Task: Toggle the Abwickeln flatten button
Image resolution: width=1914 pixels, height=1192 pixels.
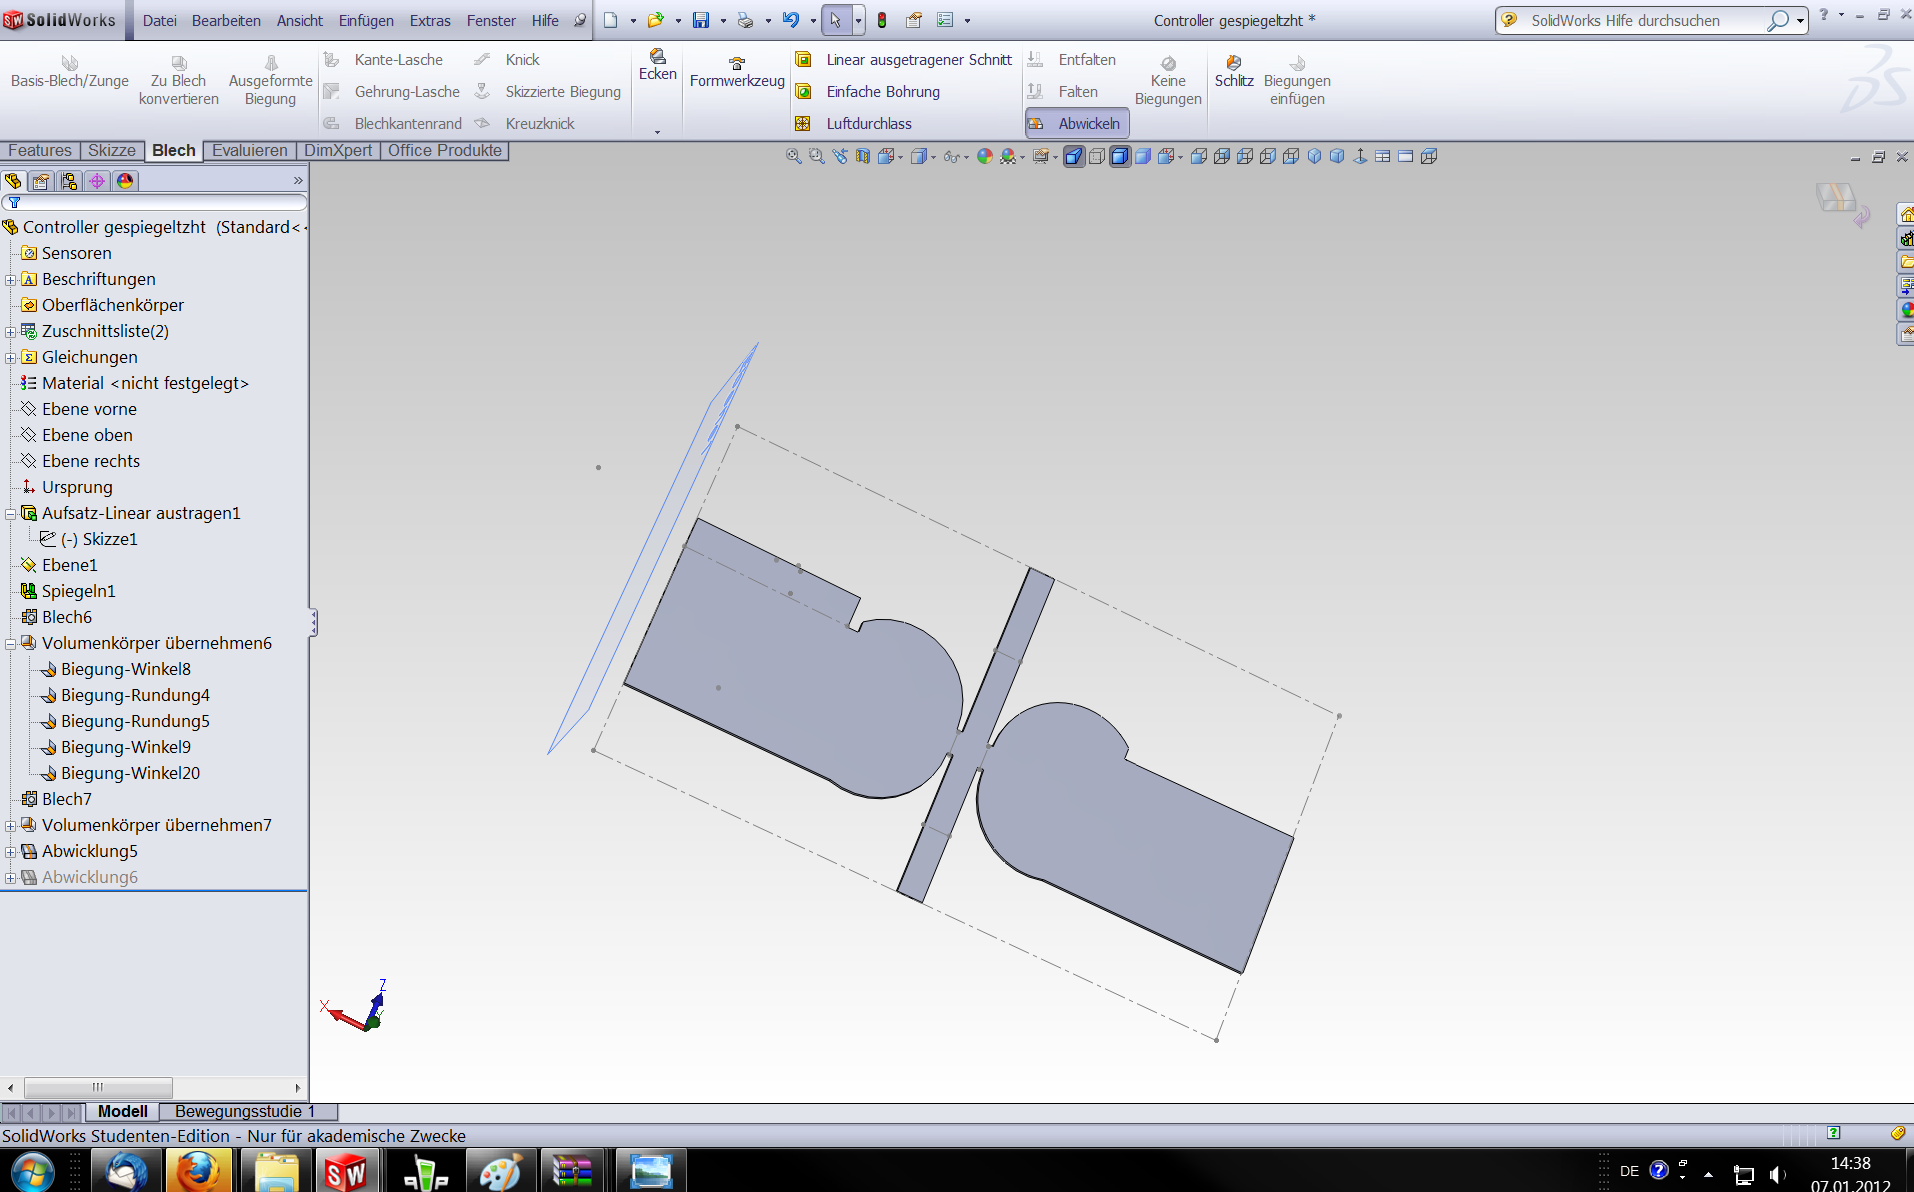Action: [x=1077, y=124]
